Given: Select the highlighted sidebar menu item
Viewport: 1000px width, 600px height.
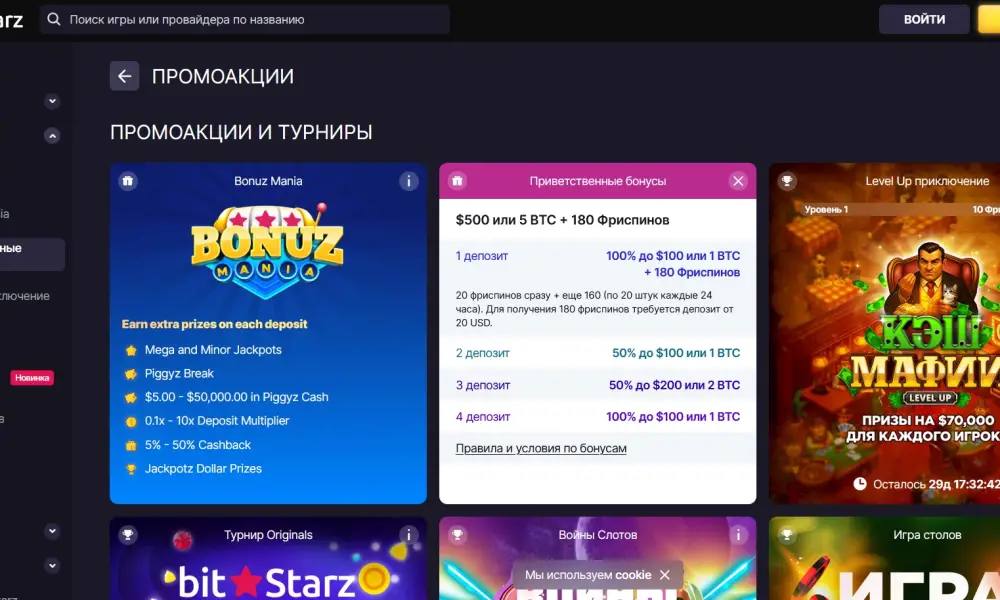Looking at the screenshot, I should [32, 254].
